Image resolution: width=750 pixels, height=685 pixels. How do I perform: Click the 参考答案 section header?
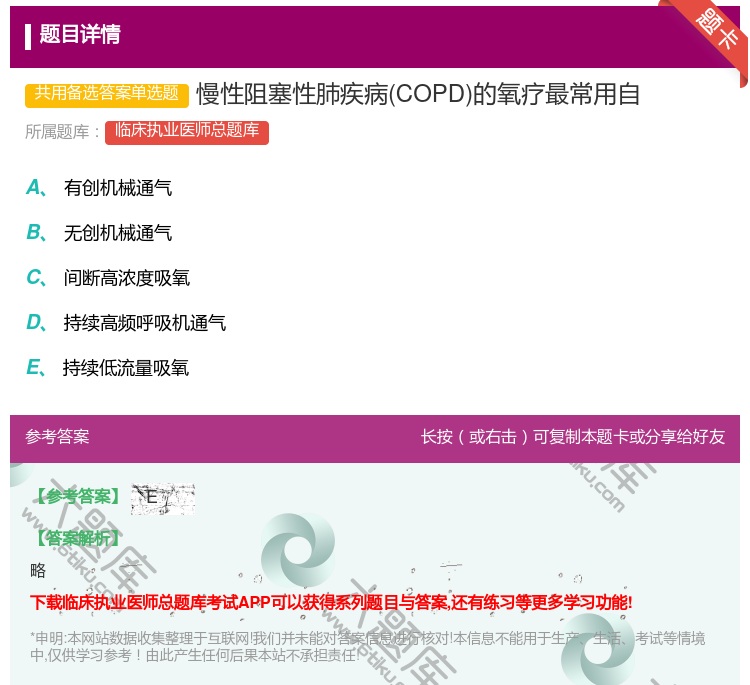pos(57,437)
